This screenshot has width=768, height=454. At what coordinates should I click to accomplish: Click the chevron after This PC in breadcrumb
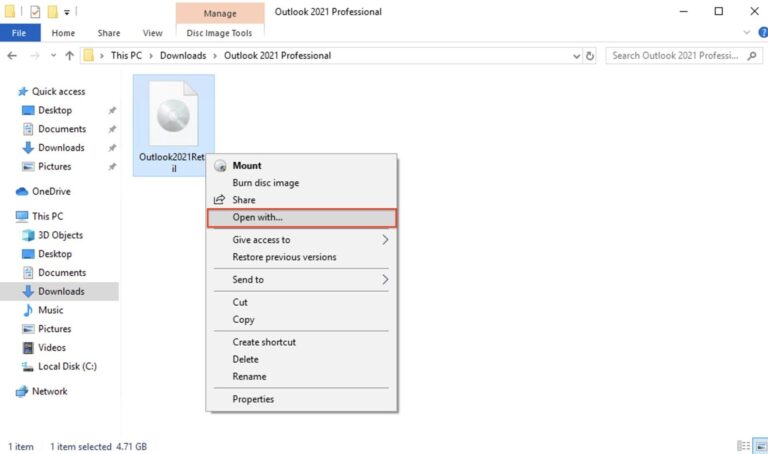click(x=151, y=56)
